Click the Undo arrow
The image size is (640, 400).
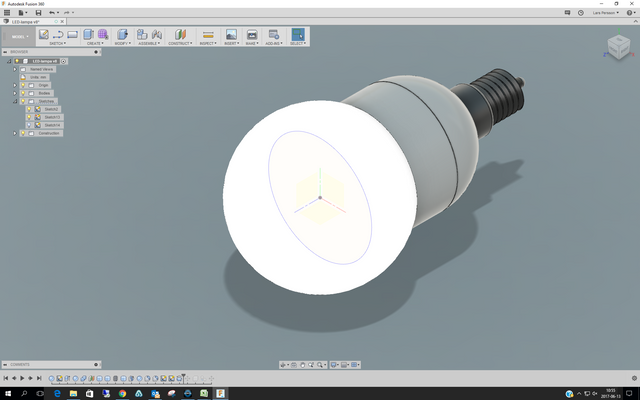tap(52, 13)
